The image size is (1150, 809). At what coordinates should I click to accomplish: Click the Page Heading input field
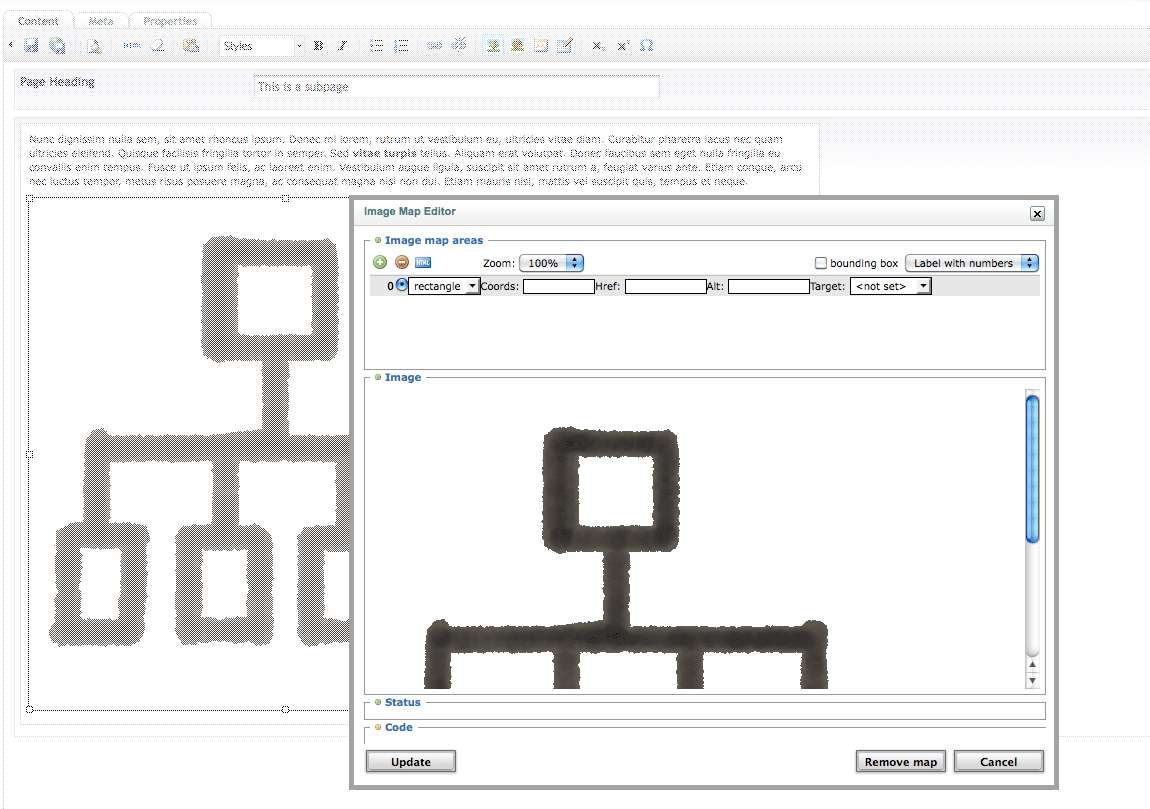click(x=456, y=87)
